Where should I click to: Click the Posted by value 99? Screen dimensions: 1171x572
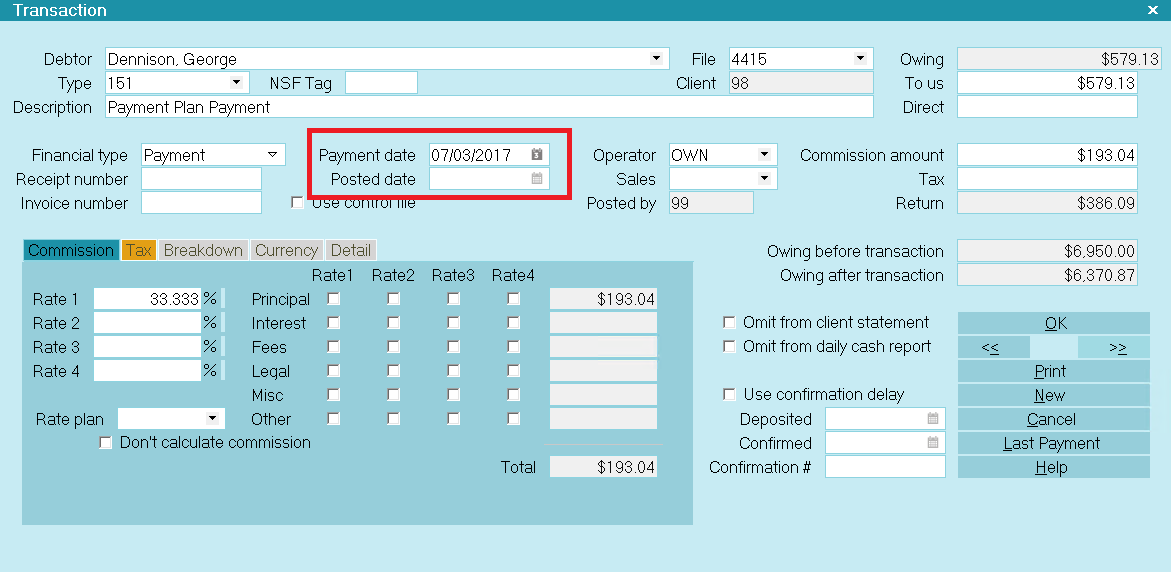click(x=712, y=203)
